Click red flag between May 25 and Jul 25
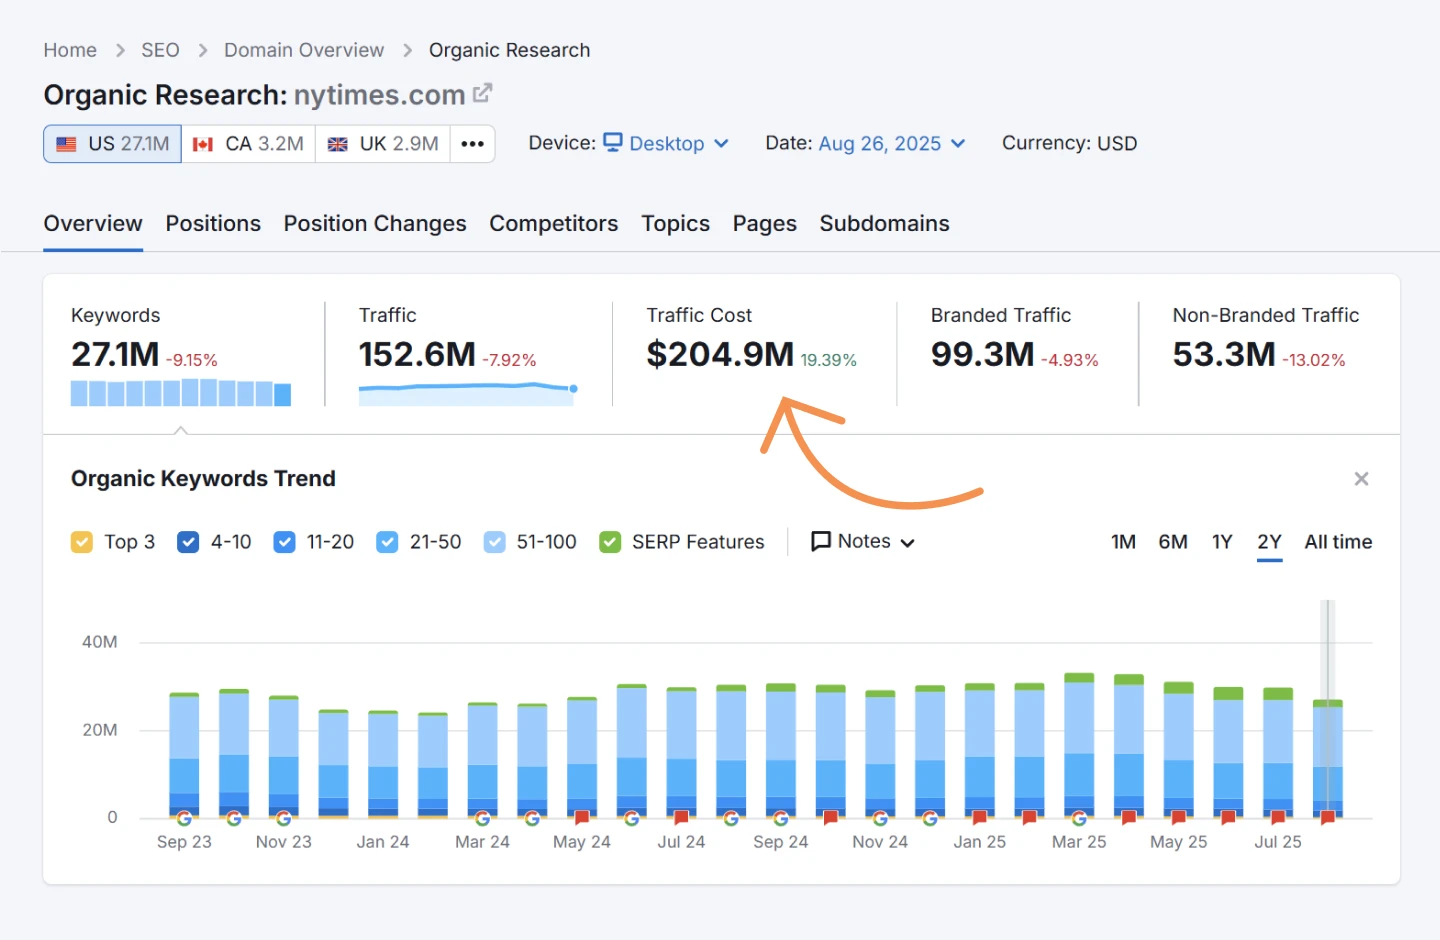Viewport: 1440px width, 940px height. coord(1228,818)
